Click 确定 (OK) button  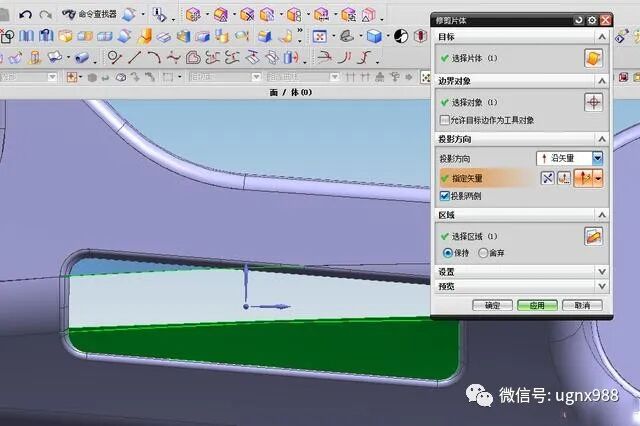[492, 305]
